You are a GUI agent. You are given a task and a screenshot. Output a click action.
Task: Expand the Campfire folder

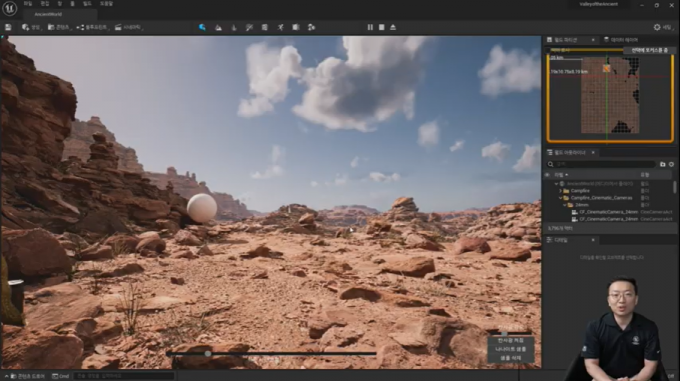[560, 191]
